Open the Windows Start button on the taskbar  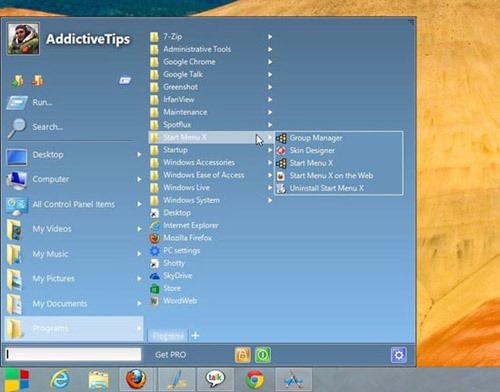[17, 380]
